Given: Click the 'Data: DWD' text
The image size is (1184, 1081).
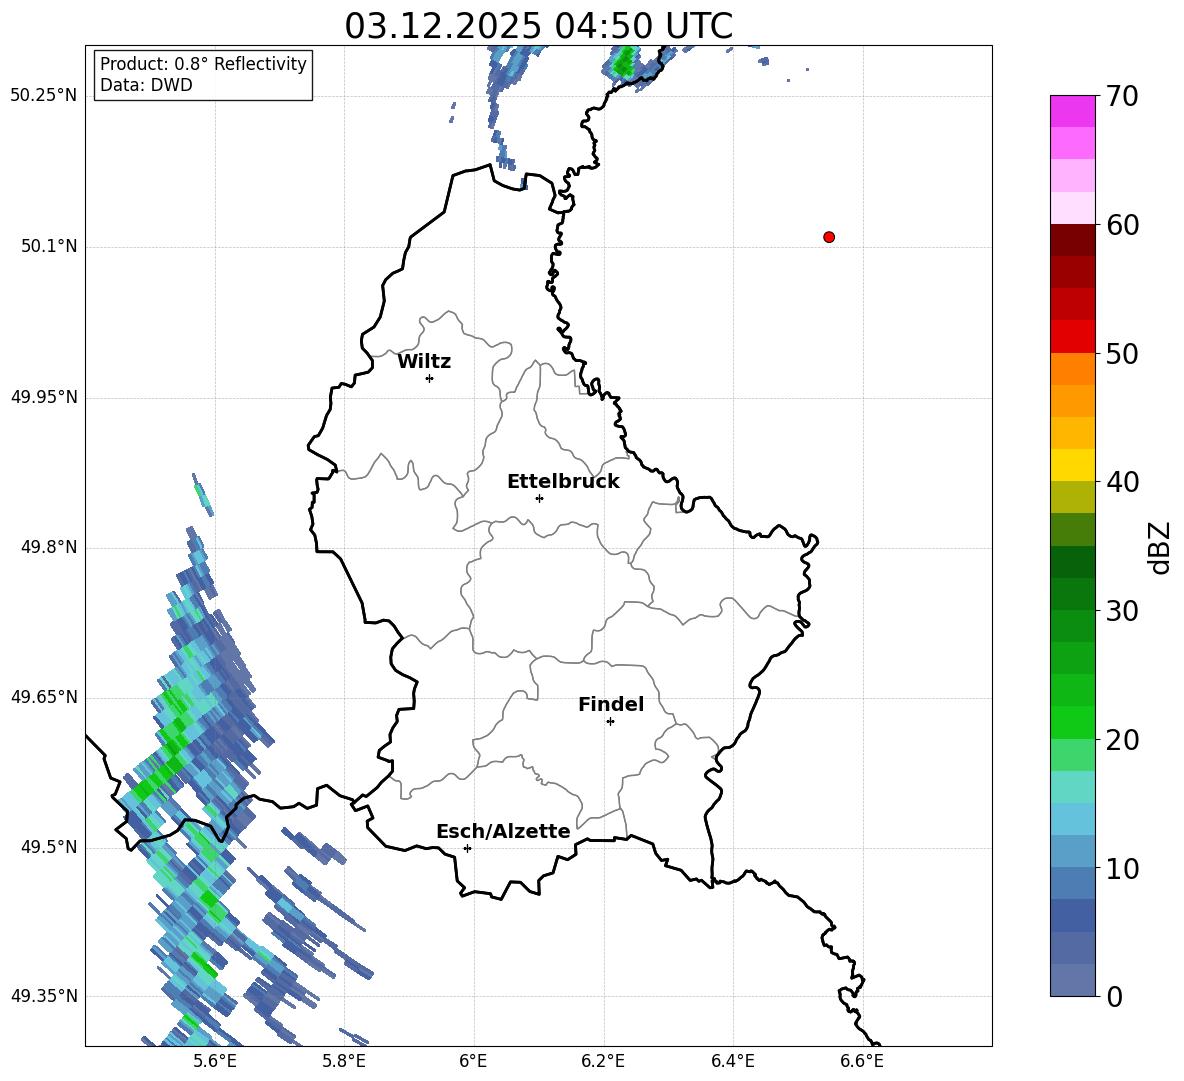Looking at the screenshot, I should (x=146, y=85).
